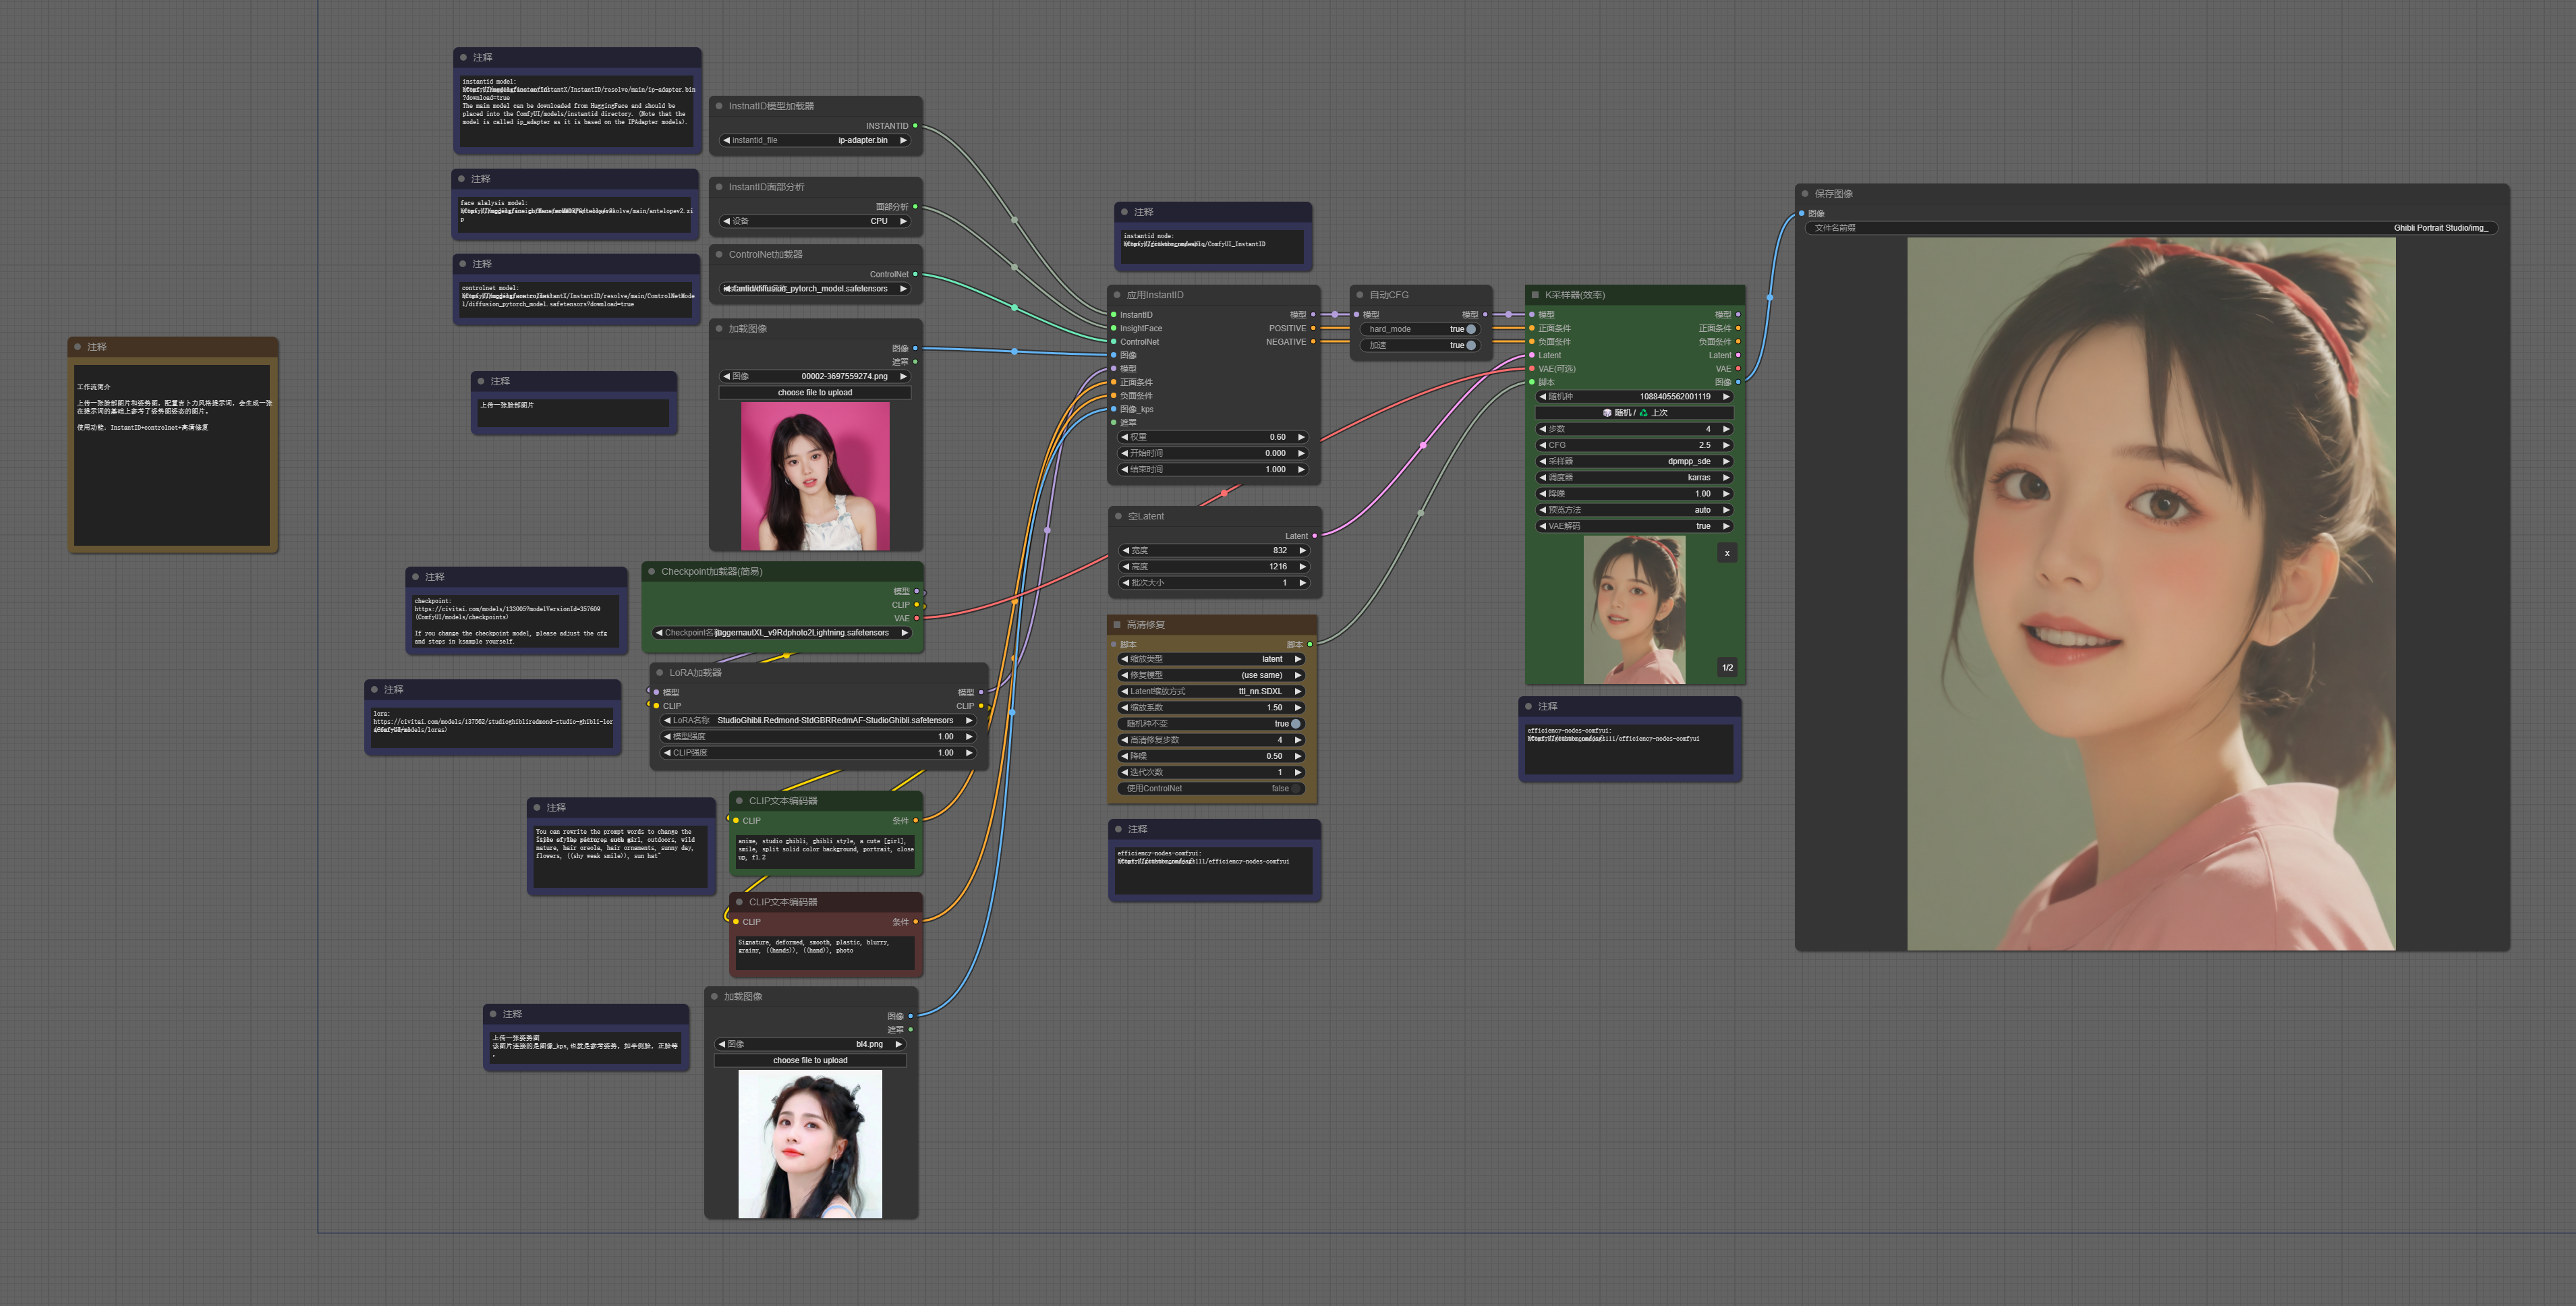
Task: Open the 缩放类型 latent dropdown
Action: (x=1212, y=660)
